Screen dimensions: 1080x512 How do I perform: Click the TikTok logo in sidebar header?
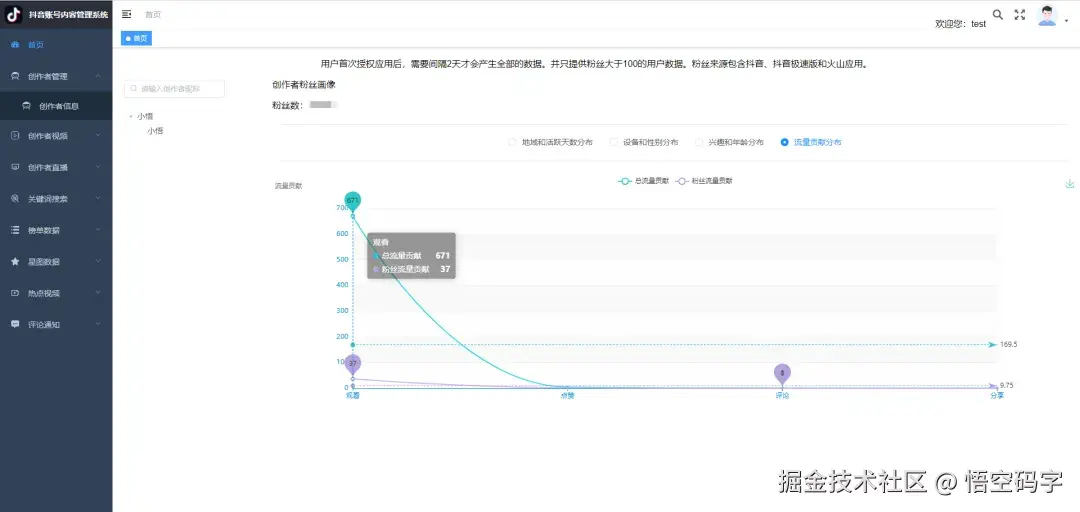[14, 14]
